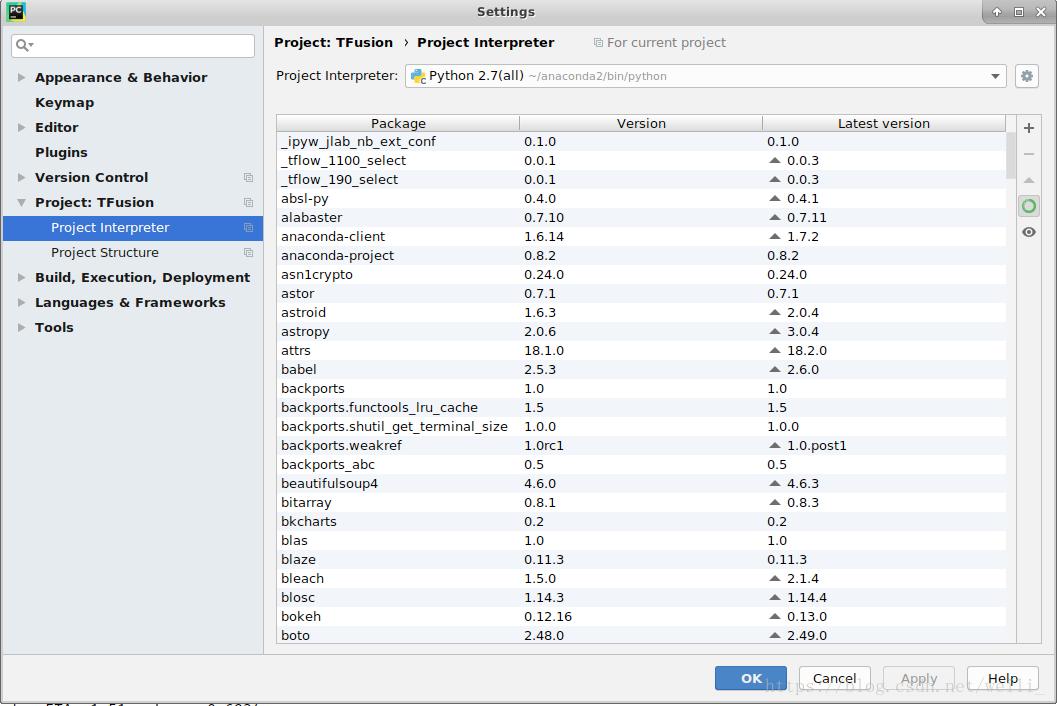The width and height of the screenshot is (1057, 706).
Task: Confirm settings with the OK button
Action: pyautogui.click(x=750, y=678)
